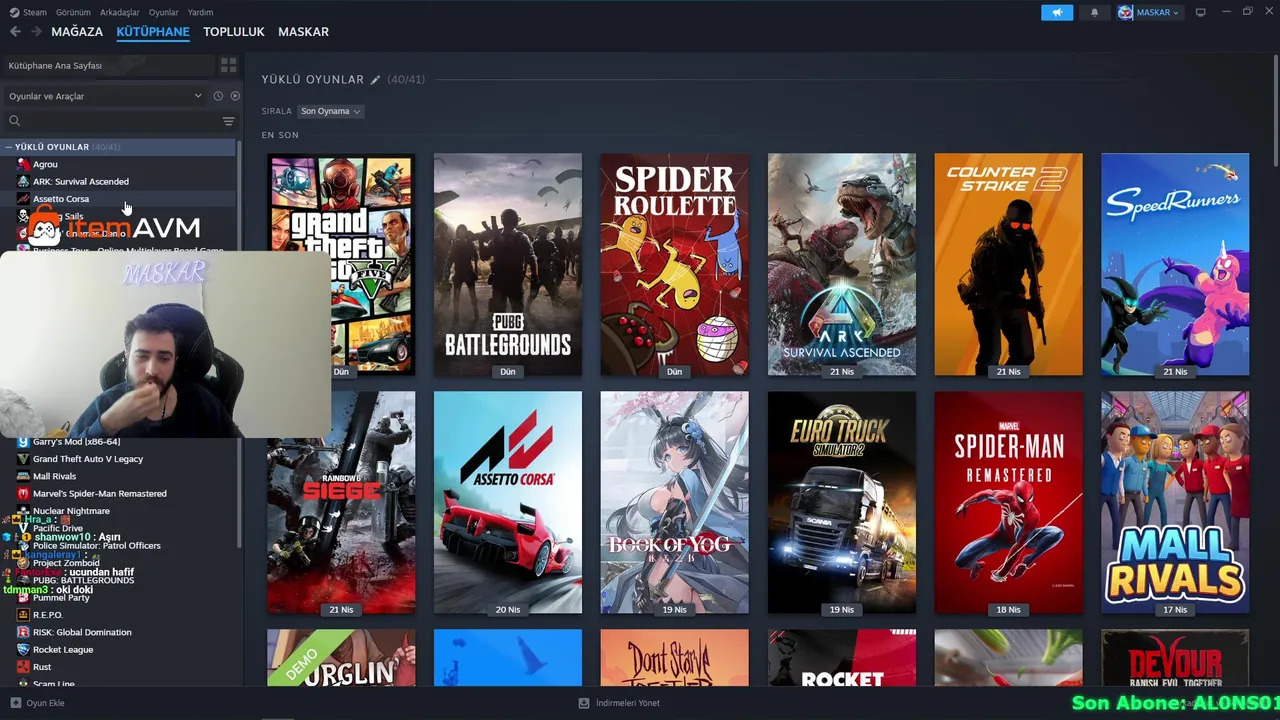The height and width of the screenshot is (720, 1280).
Task: Open the notifications bell
Action: [1094, 12]
